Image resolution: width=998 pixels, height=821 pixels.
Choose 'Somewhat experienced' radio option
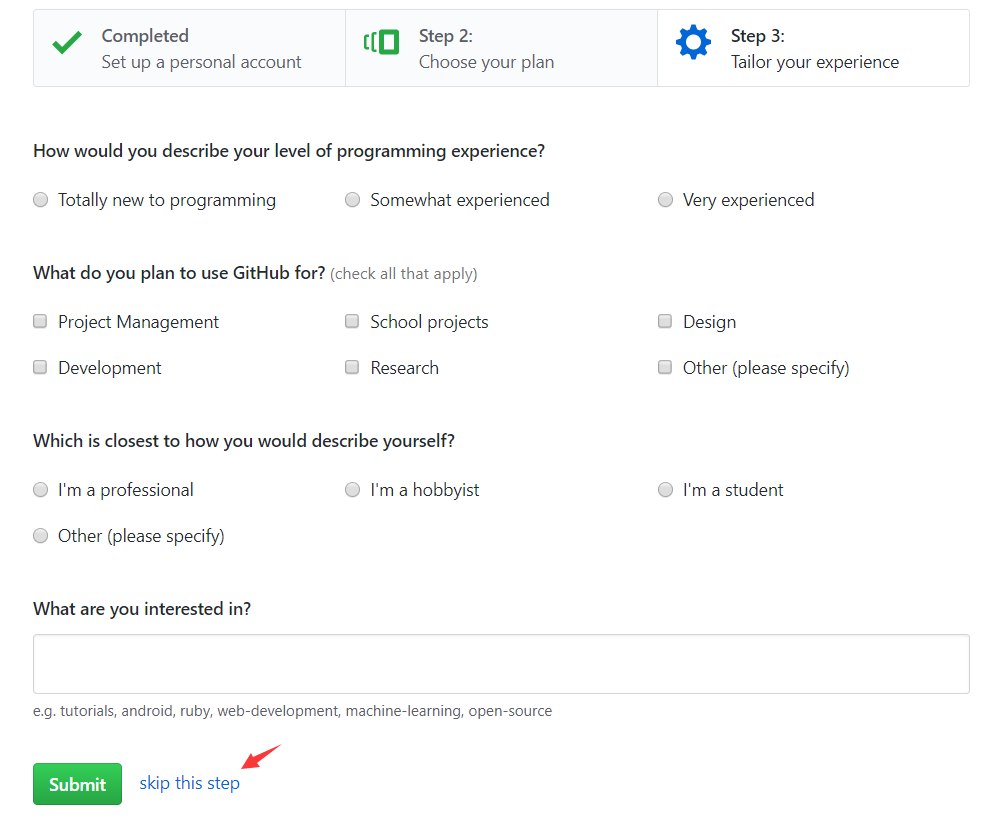pos(353,200)
